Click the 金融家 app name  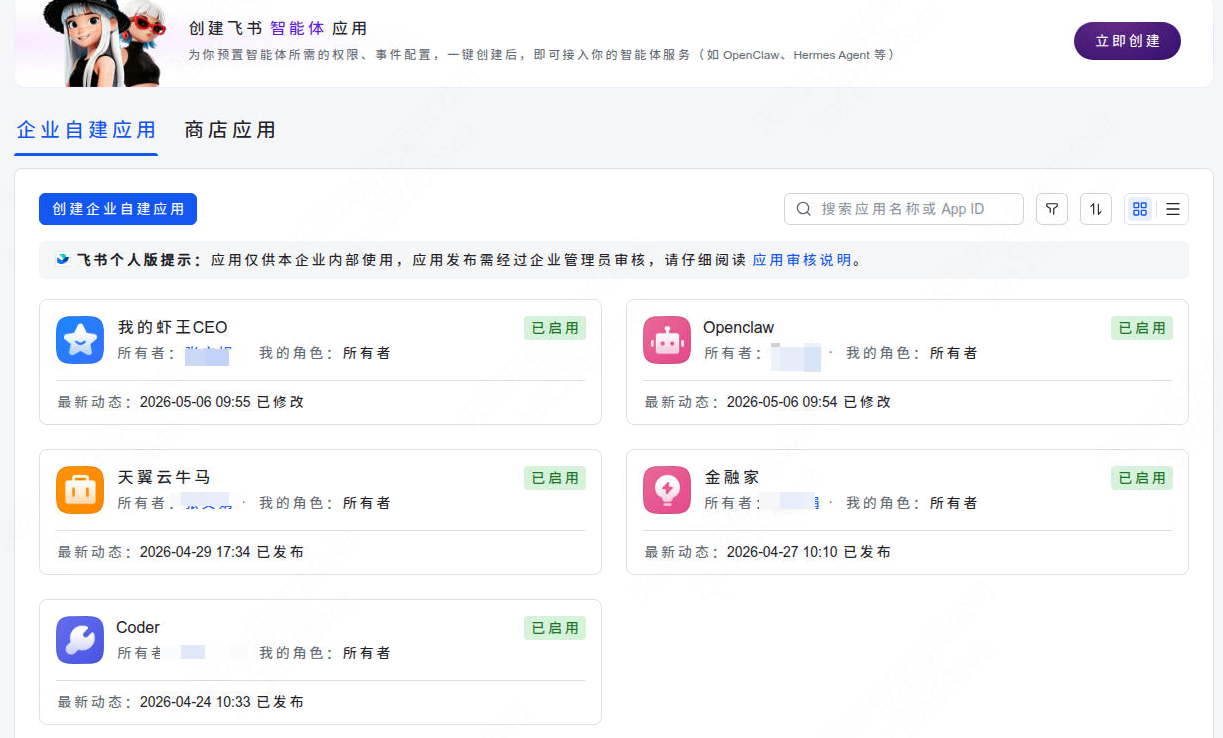point(732,477)
